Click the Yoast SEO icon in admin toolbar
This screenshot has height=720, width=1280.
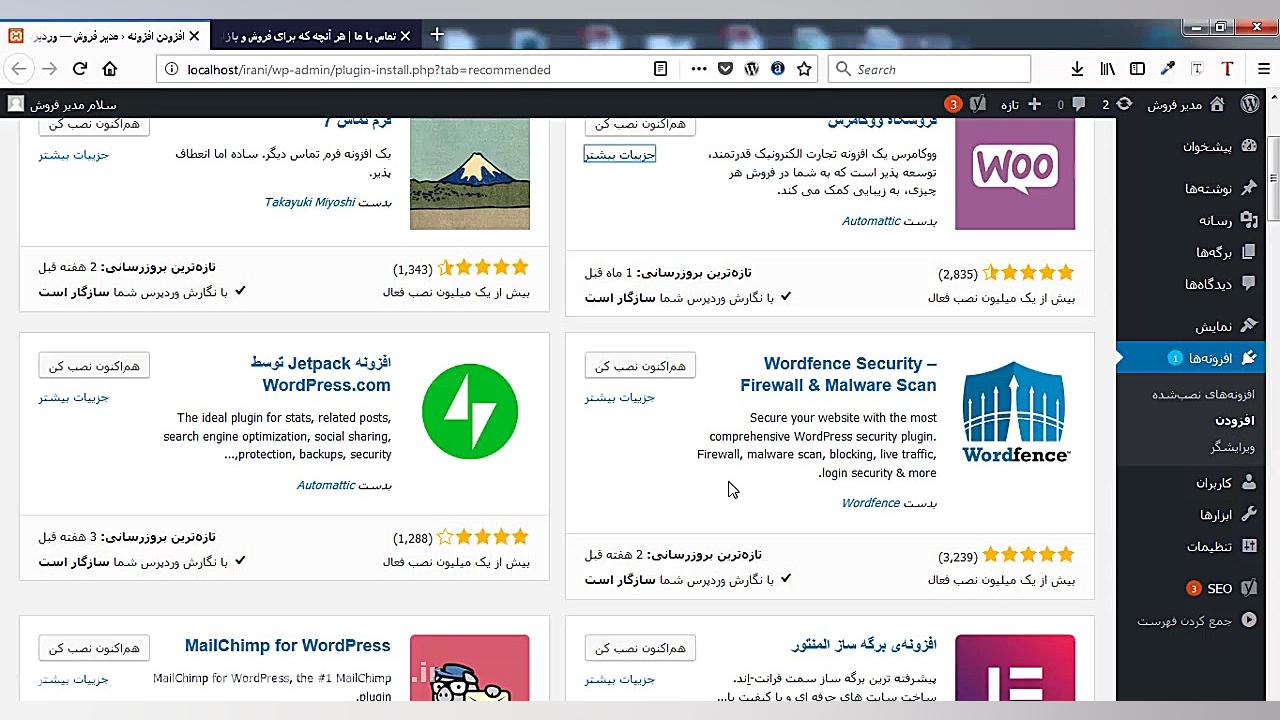[x=977, y=103]
